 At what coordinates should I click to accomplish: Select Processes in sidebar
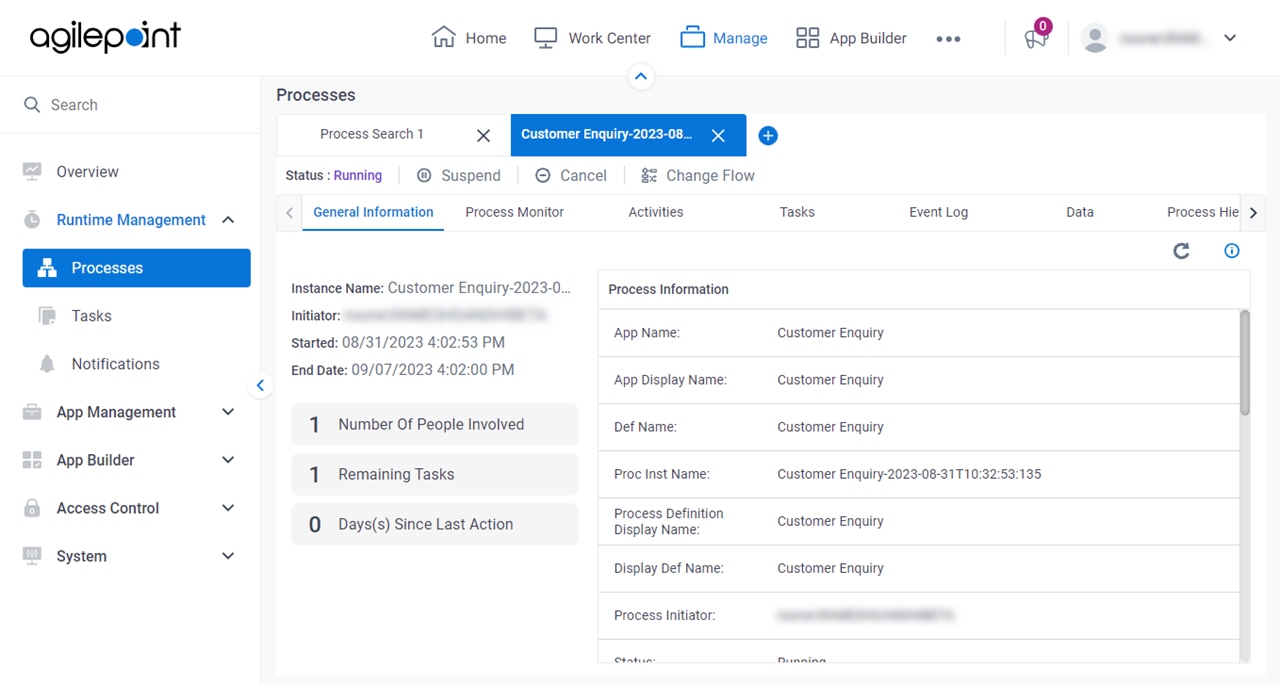[x=136, y=268]
